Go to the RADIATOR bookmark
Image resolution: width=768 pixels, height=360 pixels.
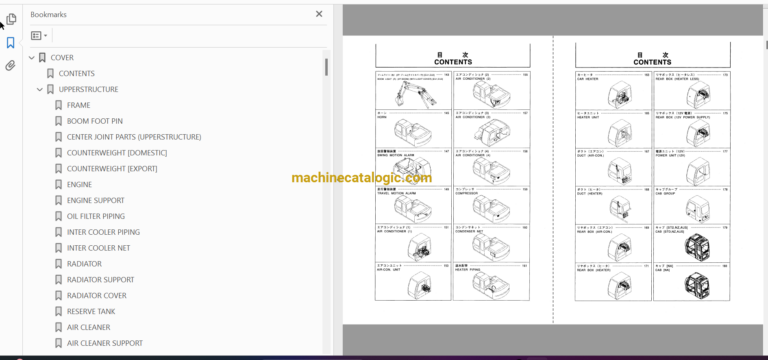84,264
